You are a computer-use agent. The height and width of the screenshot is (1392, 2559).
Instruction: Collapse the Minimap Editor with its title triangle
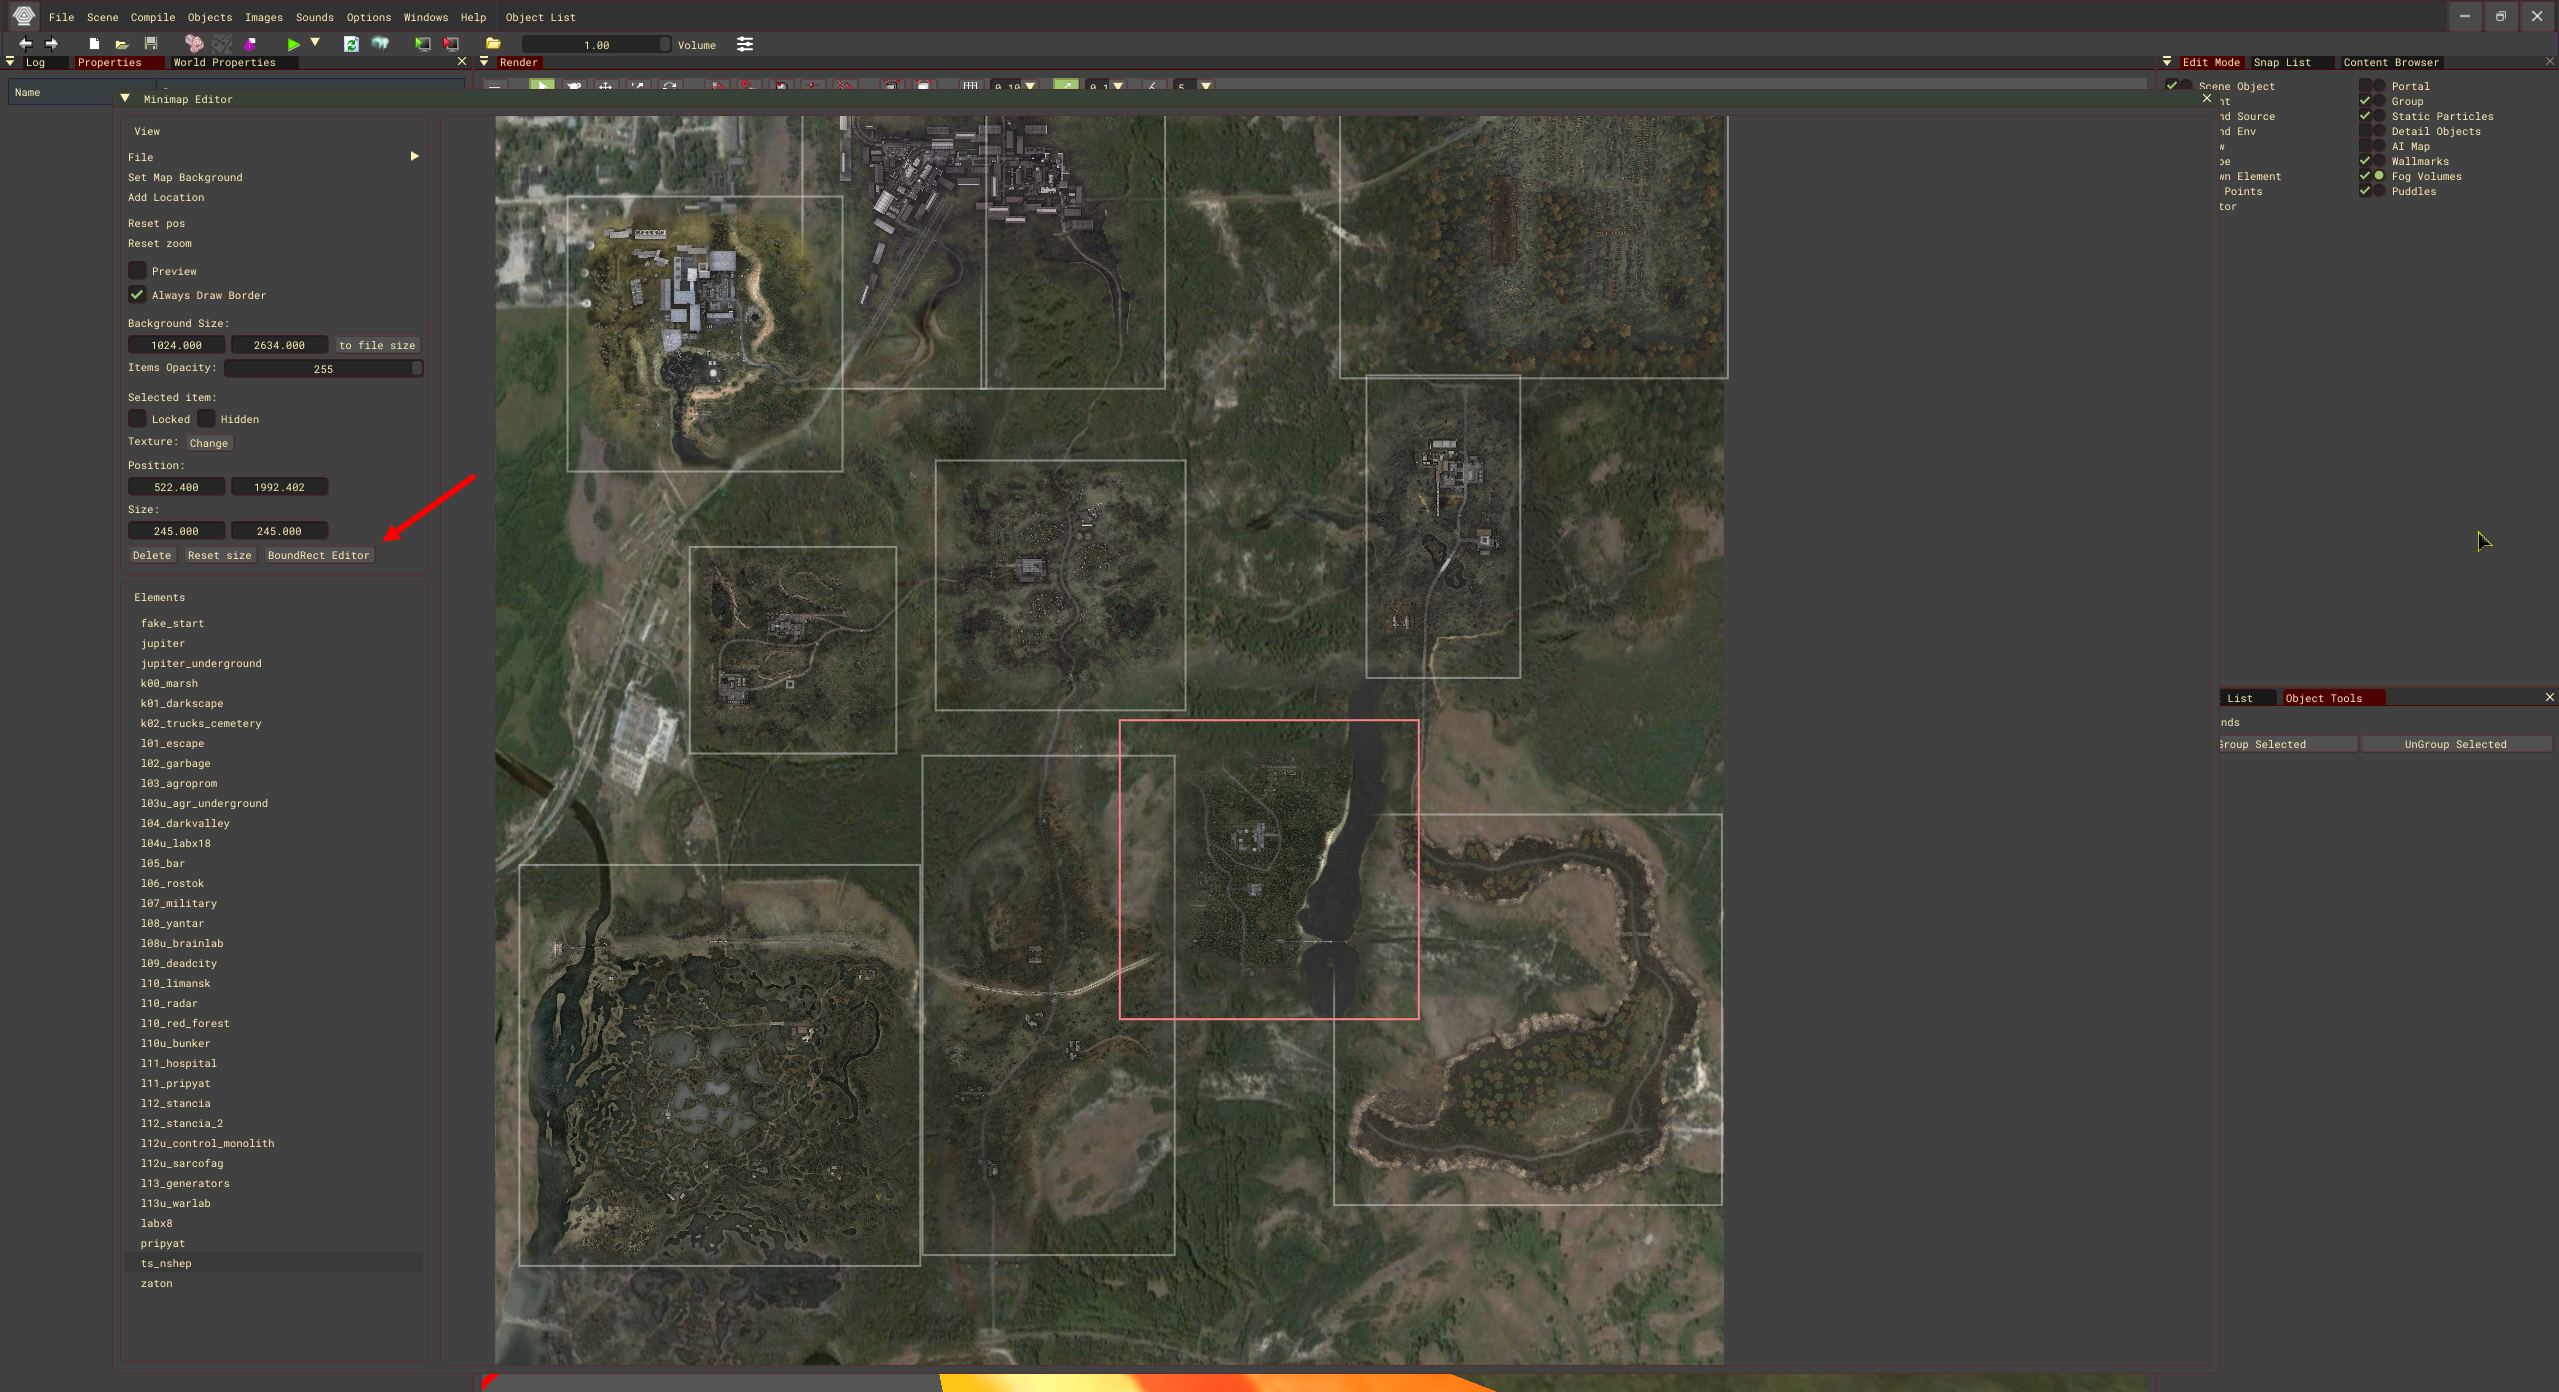125,98
